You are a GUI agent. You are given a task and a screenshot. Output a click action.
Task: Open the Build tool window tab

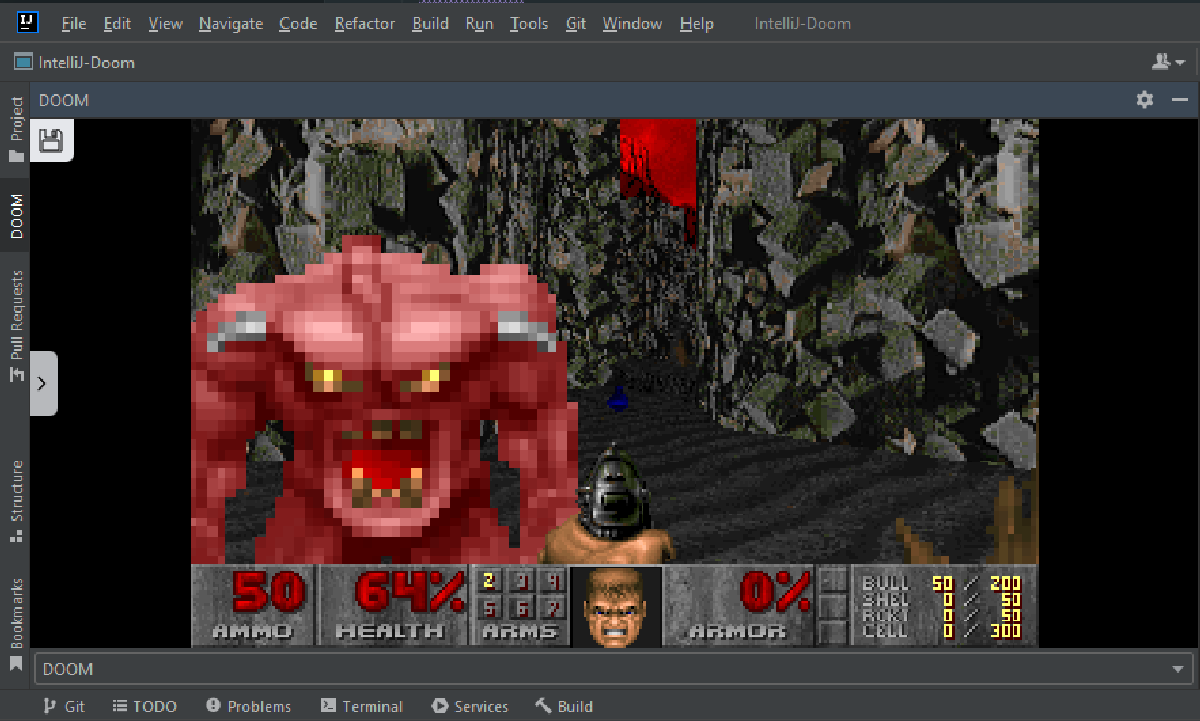[x=564, y=706]
